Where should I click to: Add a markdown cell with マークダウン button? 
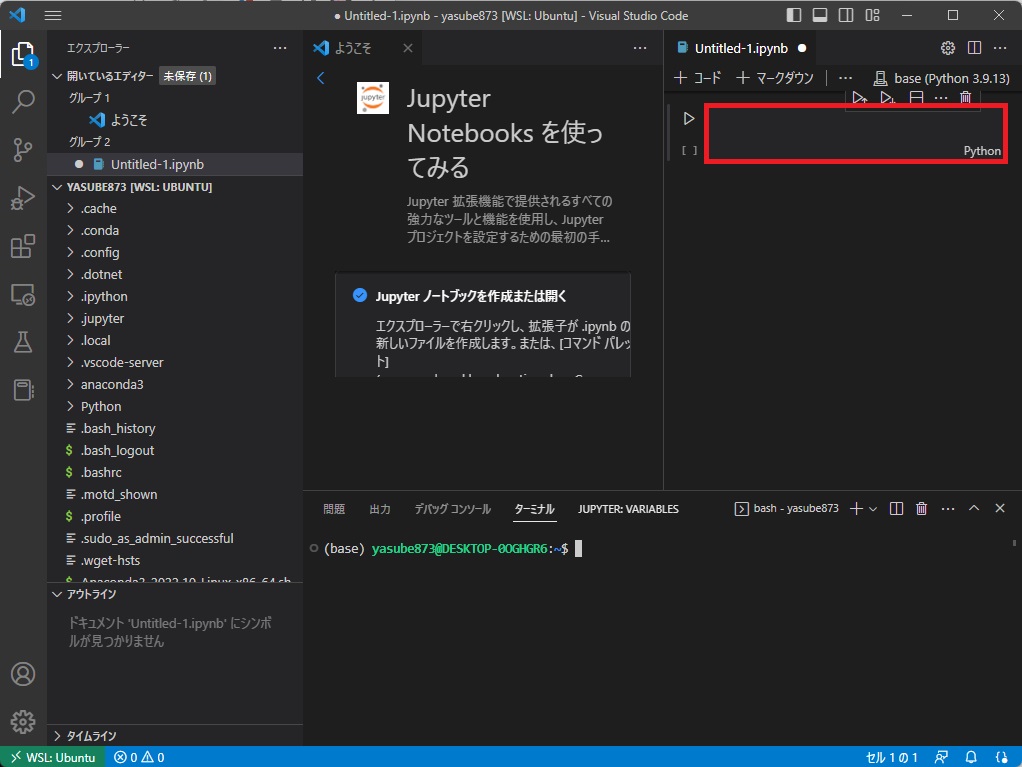(x=775, y=78)
